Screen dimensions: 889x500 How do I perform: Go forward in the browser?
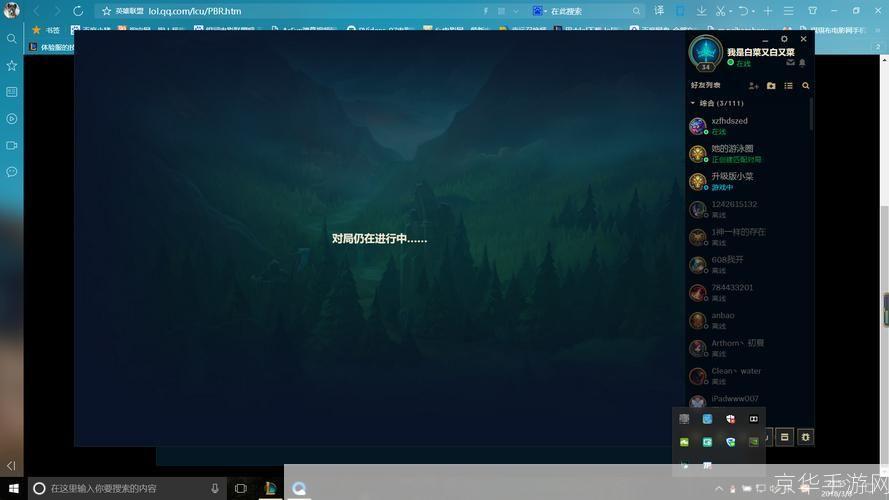tap(57, 11)
